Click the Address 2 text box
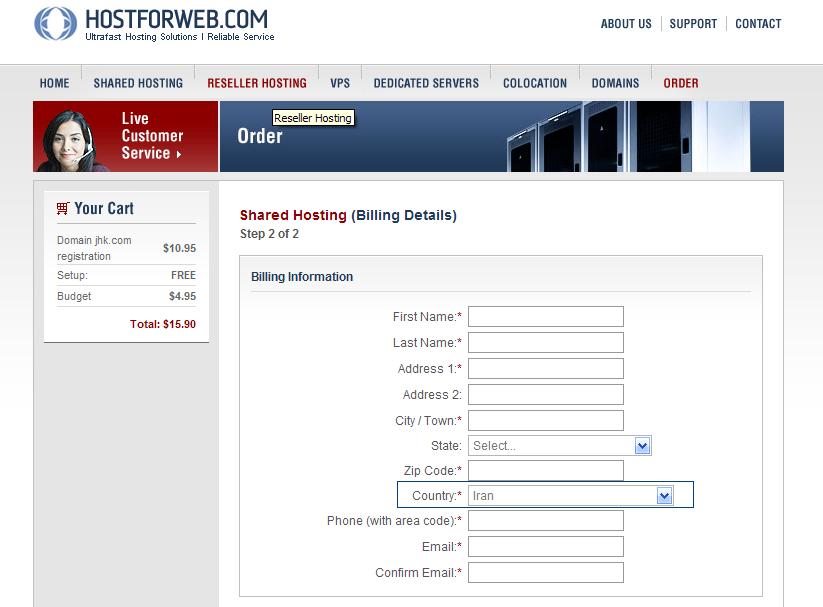823x607 pixels. pyautogui.click(x=546, y=394)
